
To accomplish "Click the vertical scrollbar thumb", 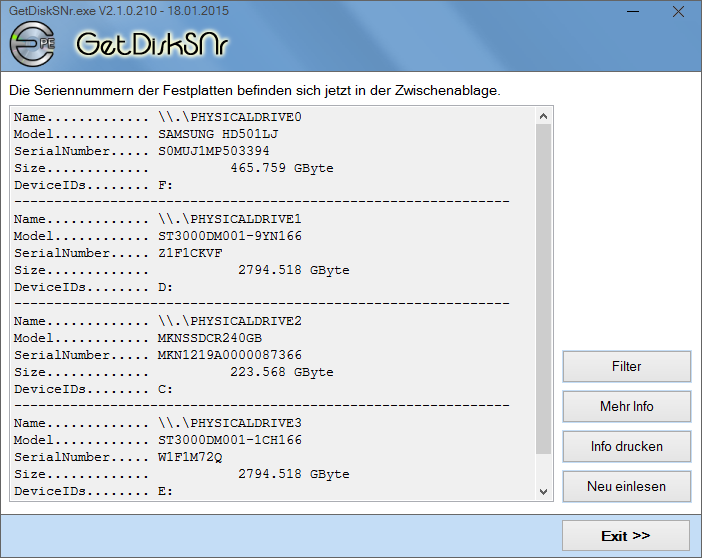I will tap(543, 290).
